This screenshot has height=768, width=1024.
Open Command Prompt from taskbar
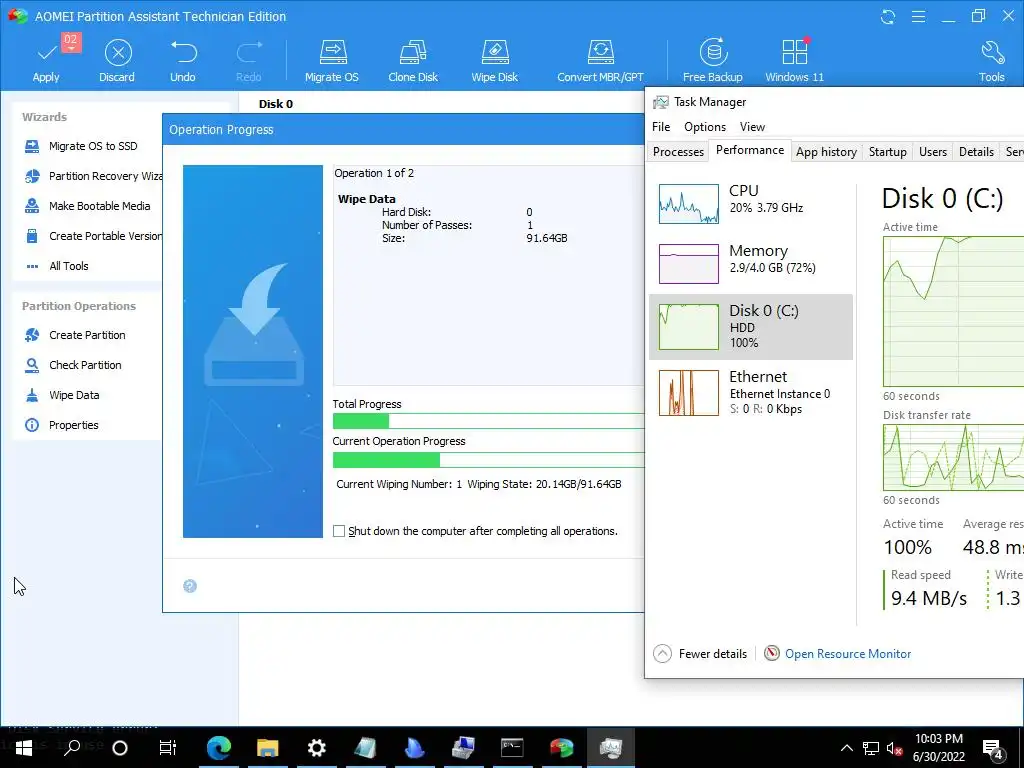point(513,747)
